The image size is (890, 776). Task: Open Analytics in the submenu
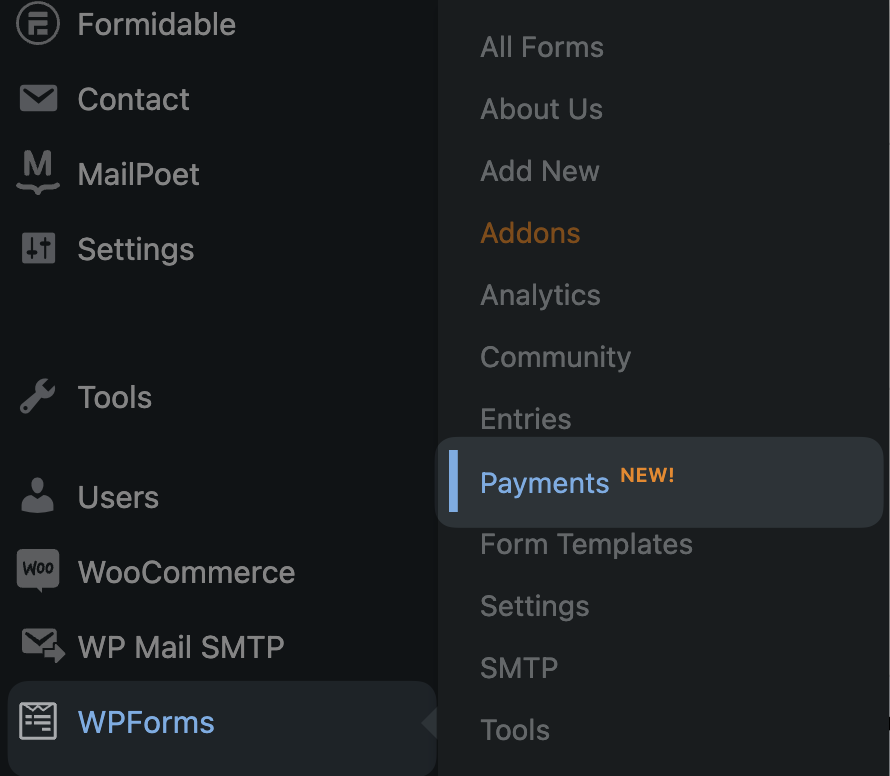[x=540, y=295]
